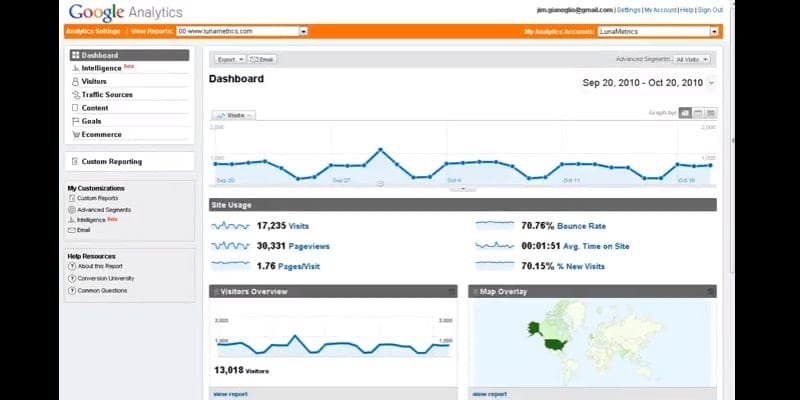Open the Pageviews metric link
Viewport: 800px width, 400px height.
click(309, 246)
